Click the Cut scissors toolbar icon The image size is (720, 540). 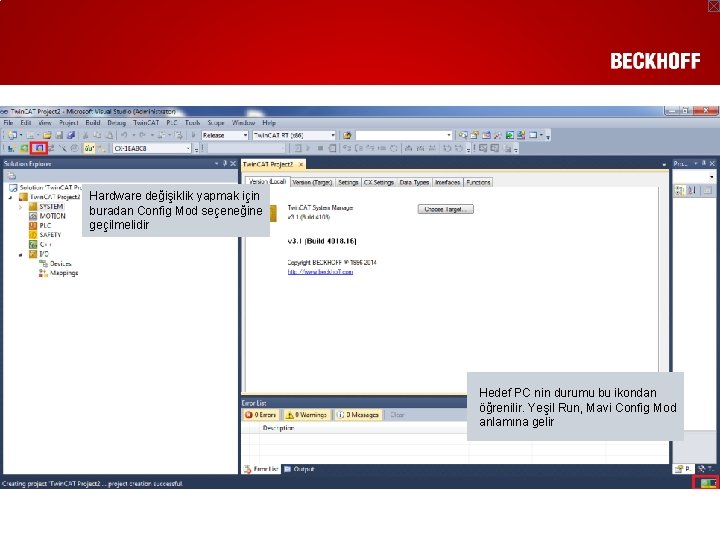point(85,135)
